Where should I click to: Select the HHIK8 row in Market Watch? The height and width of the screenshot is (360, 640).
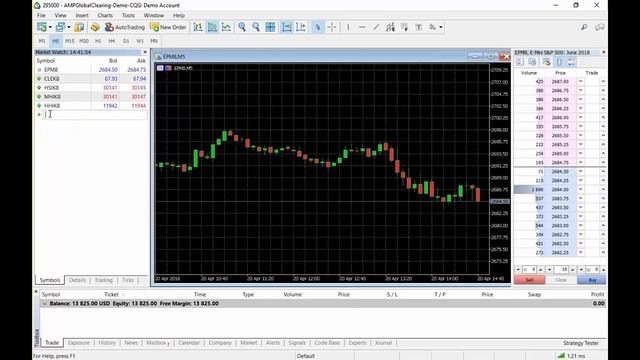91,106
